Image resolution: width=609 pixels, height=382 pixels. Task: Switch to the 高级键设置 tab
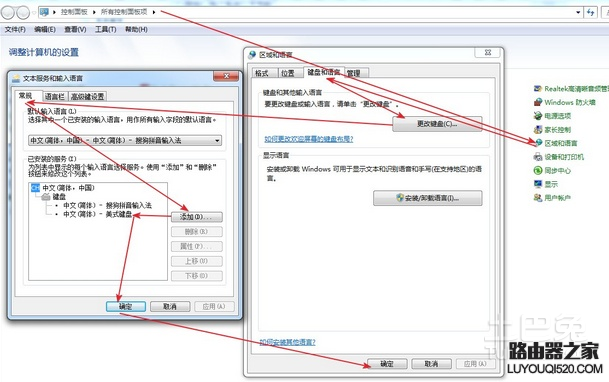point(87,96)
